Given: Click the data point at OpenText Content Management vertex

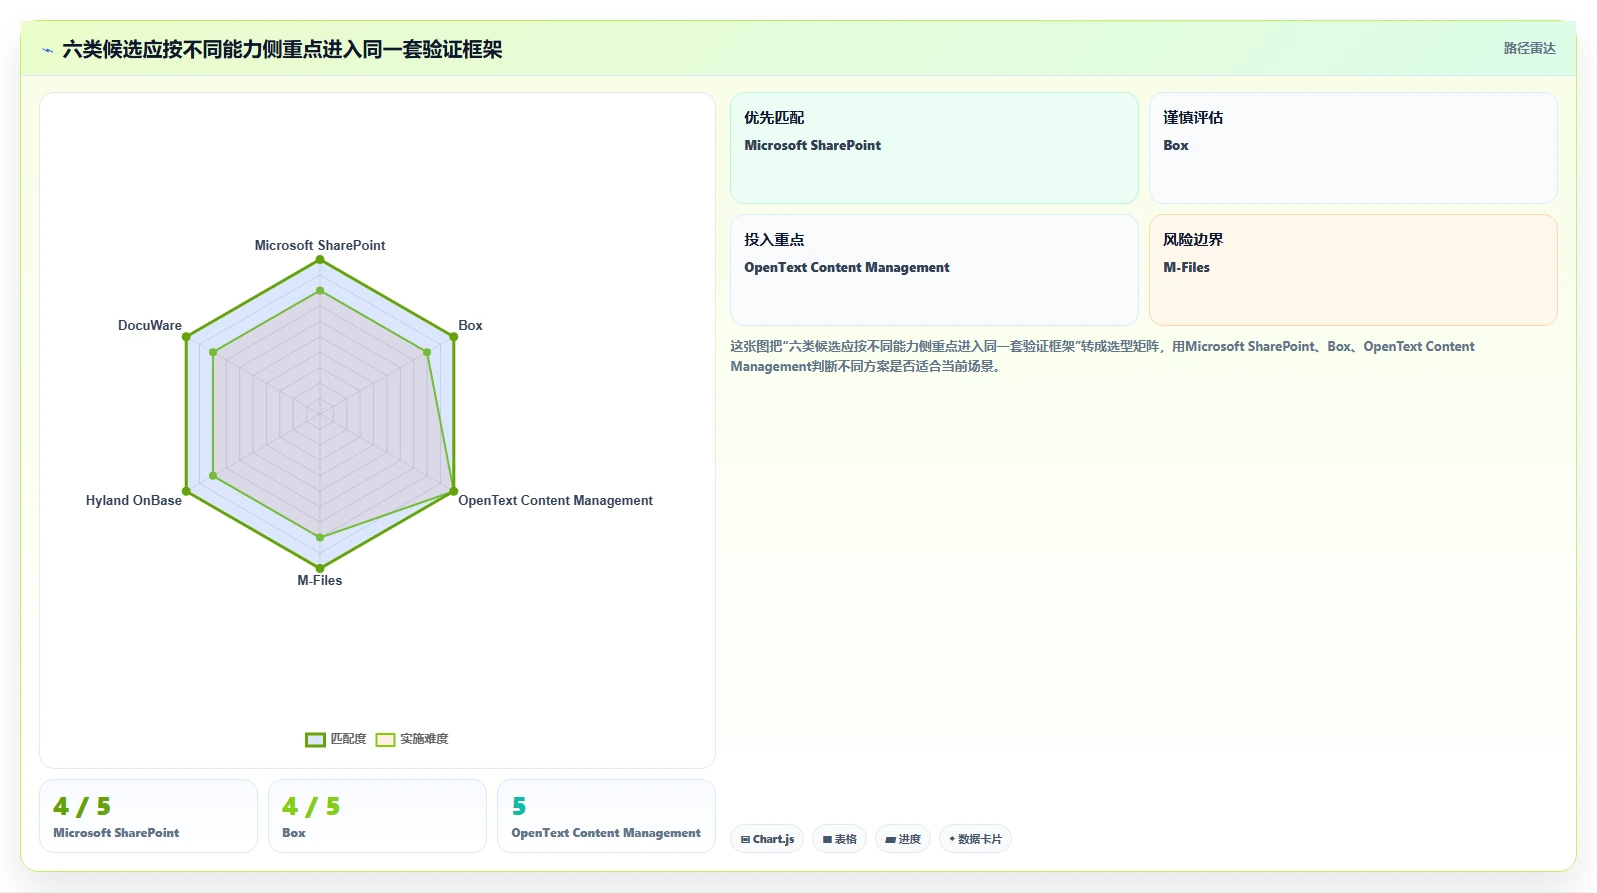Looking at the screenshot, I should (454, 491).
